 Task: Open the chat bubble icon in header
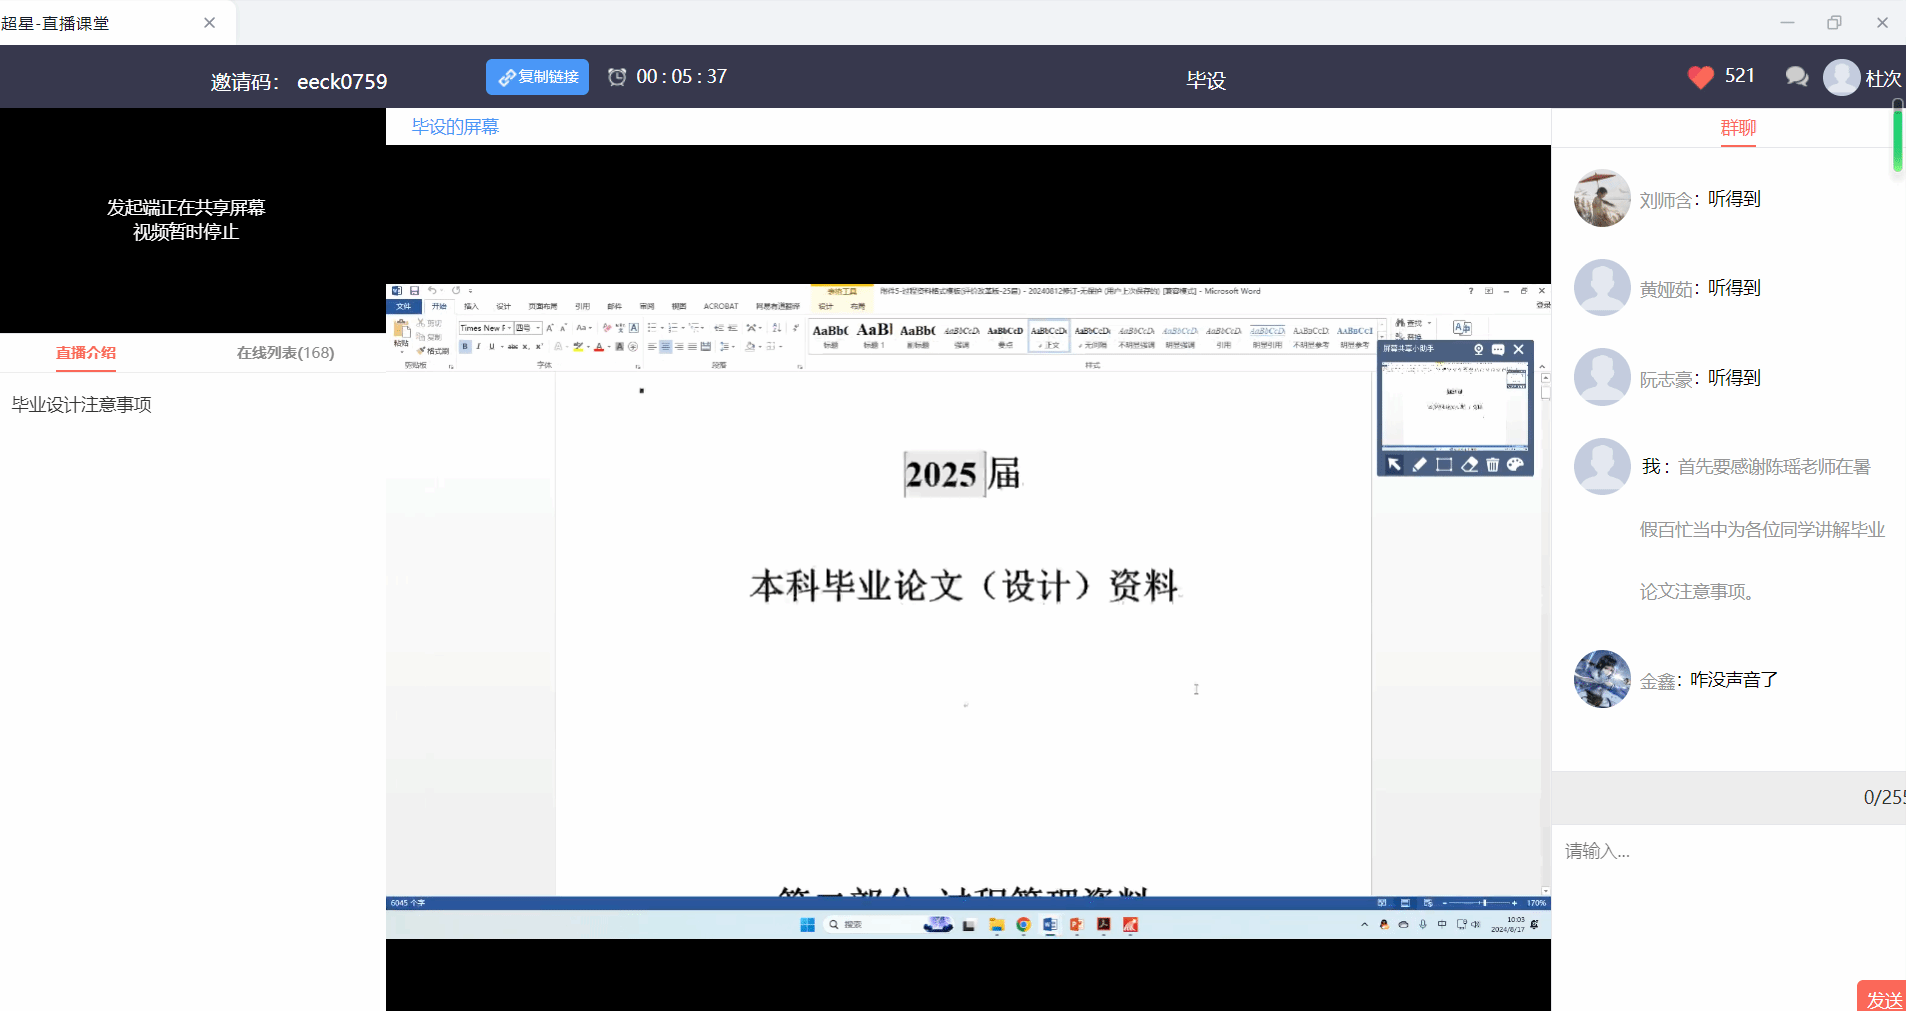(1796, 77)
